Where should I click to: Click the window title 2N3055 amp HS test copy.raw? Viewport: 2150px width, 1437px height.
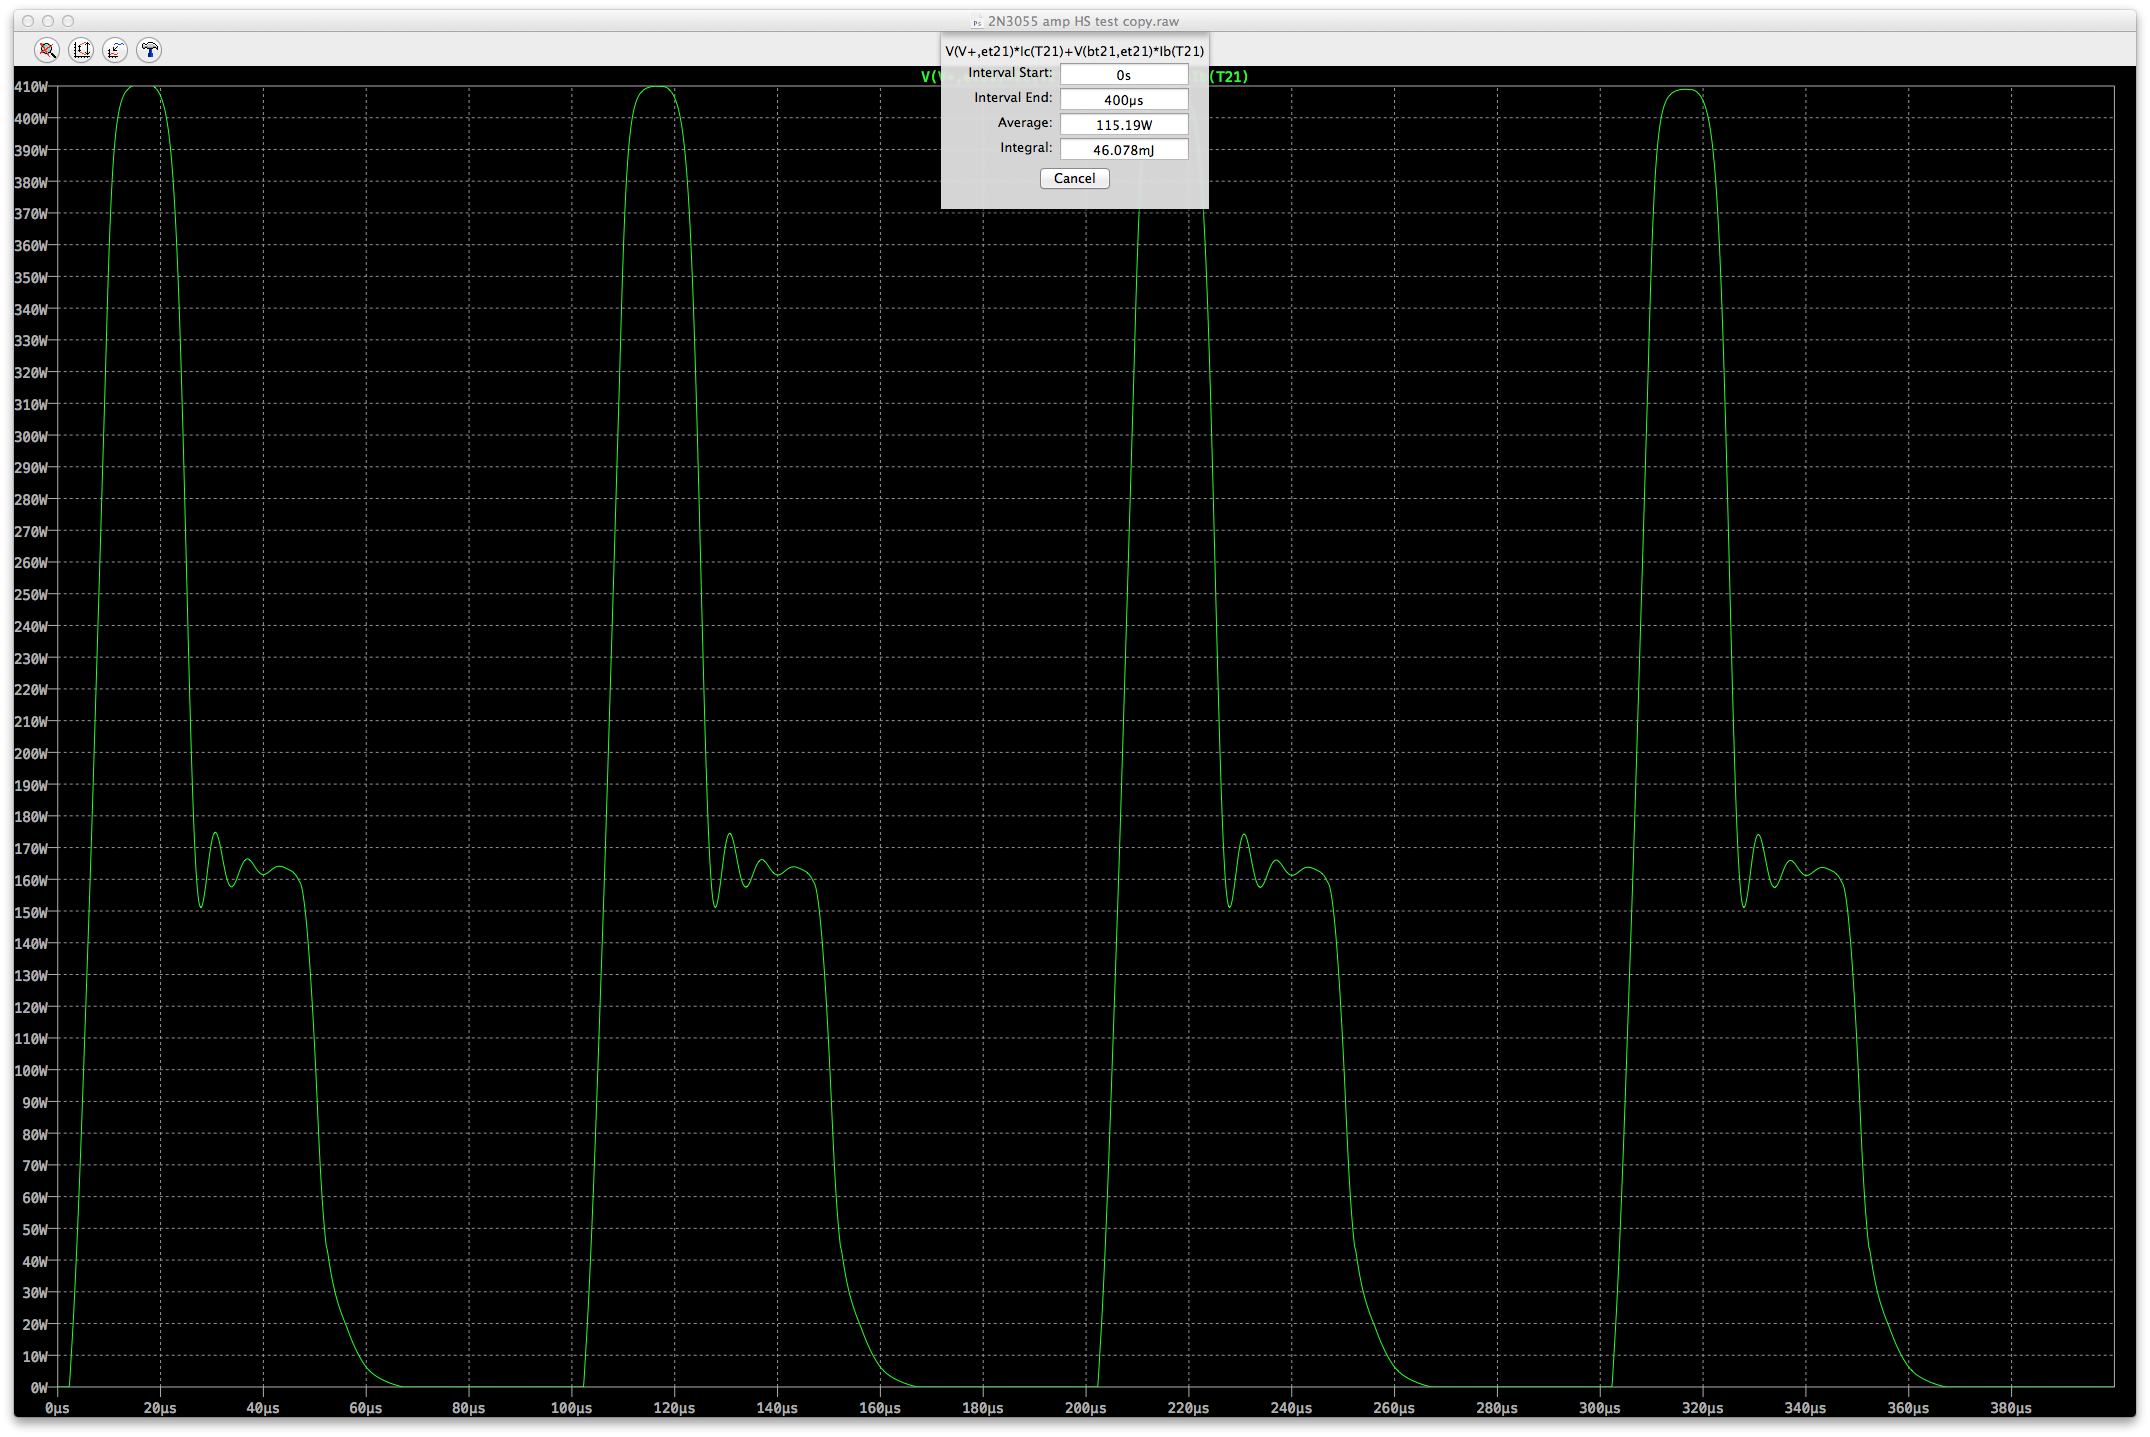[1083, 21]
